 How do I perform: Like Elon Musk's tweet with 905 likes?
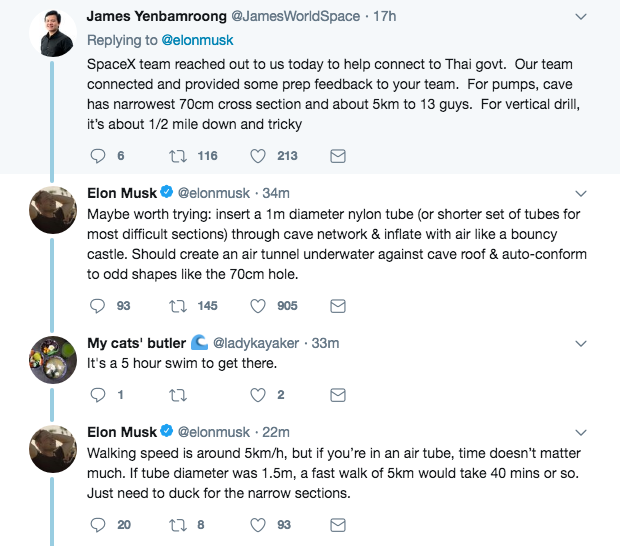point(257,305)
